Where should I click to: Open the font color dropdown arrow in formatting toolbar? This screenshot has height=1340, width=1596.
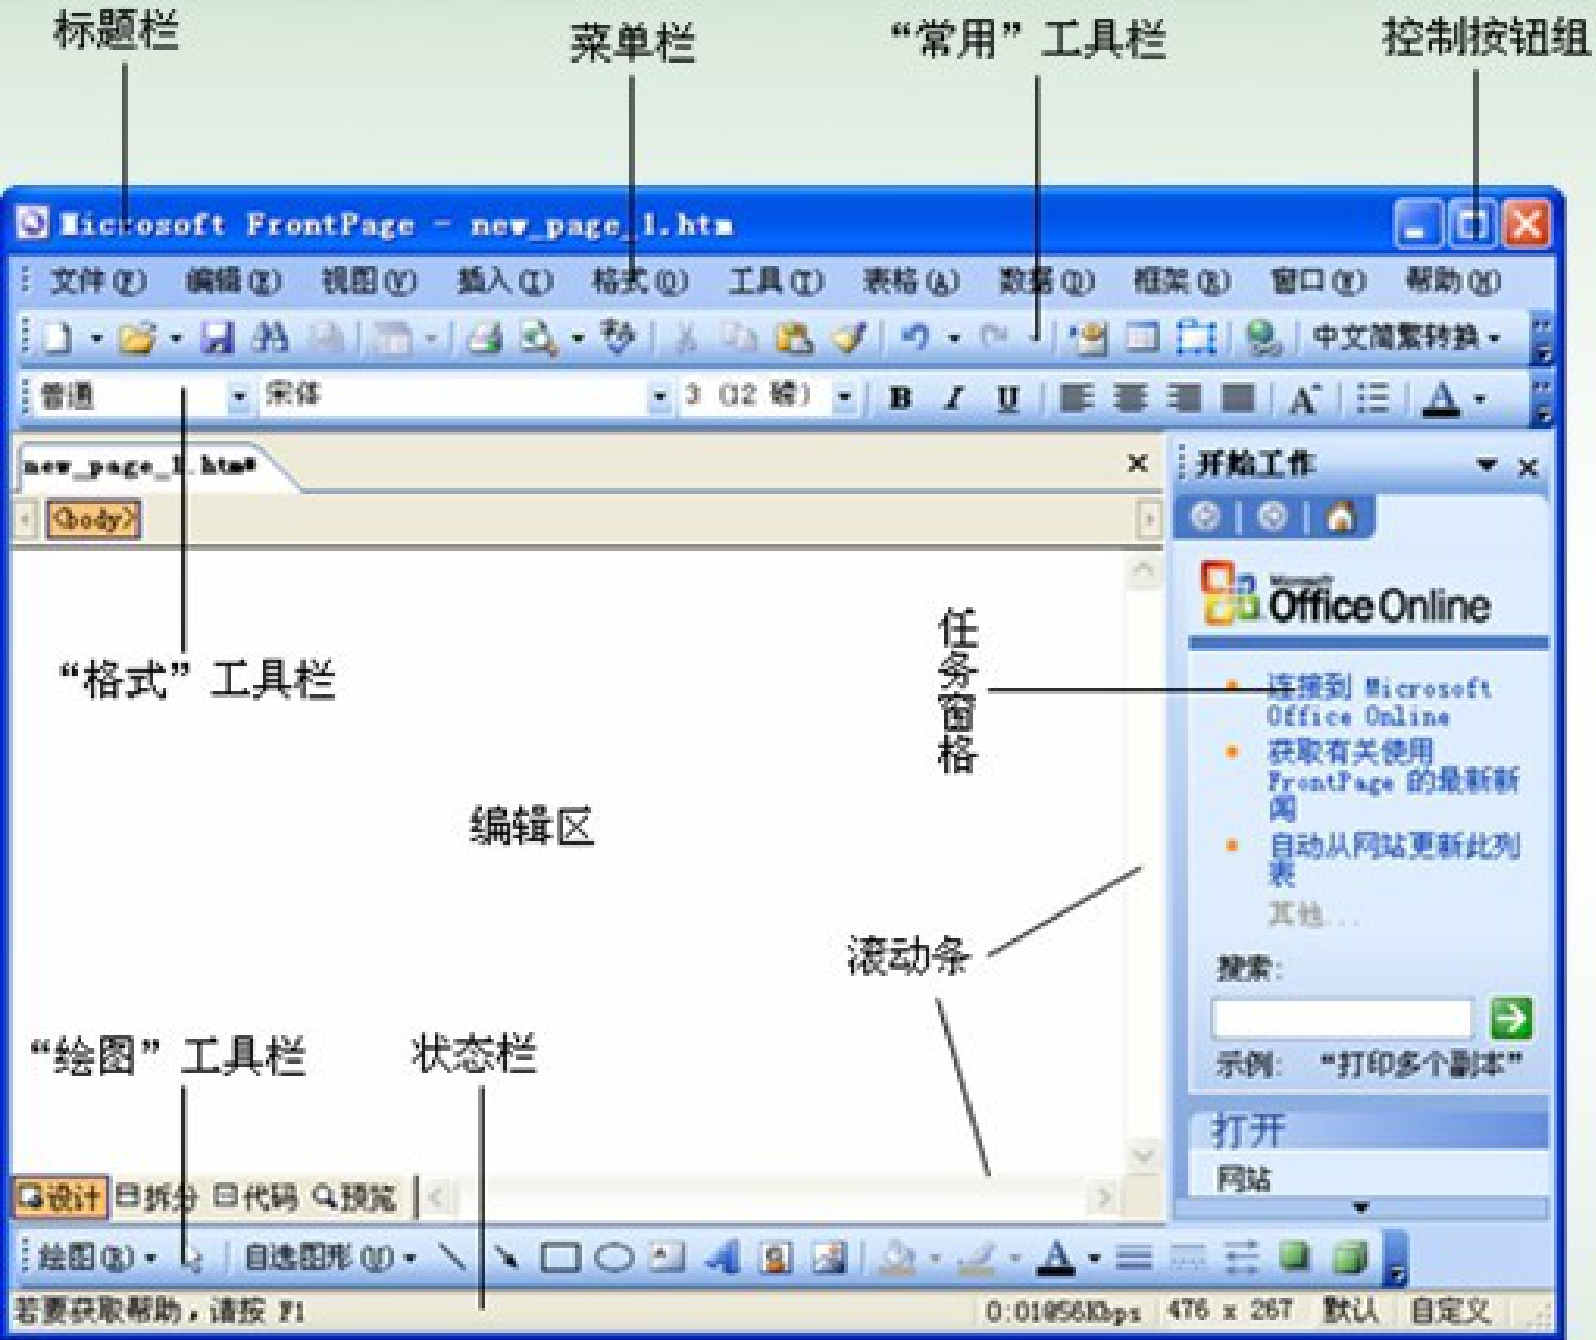click(x=1481, y=399)
